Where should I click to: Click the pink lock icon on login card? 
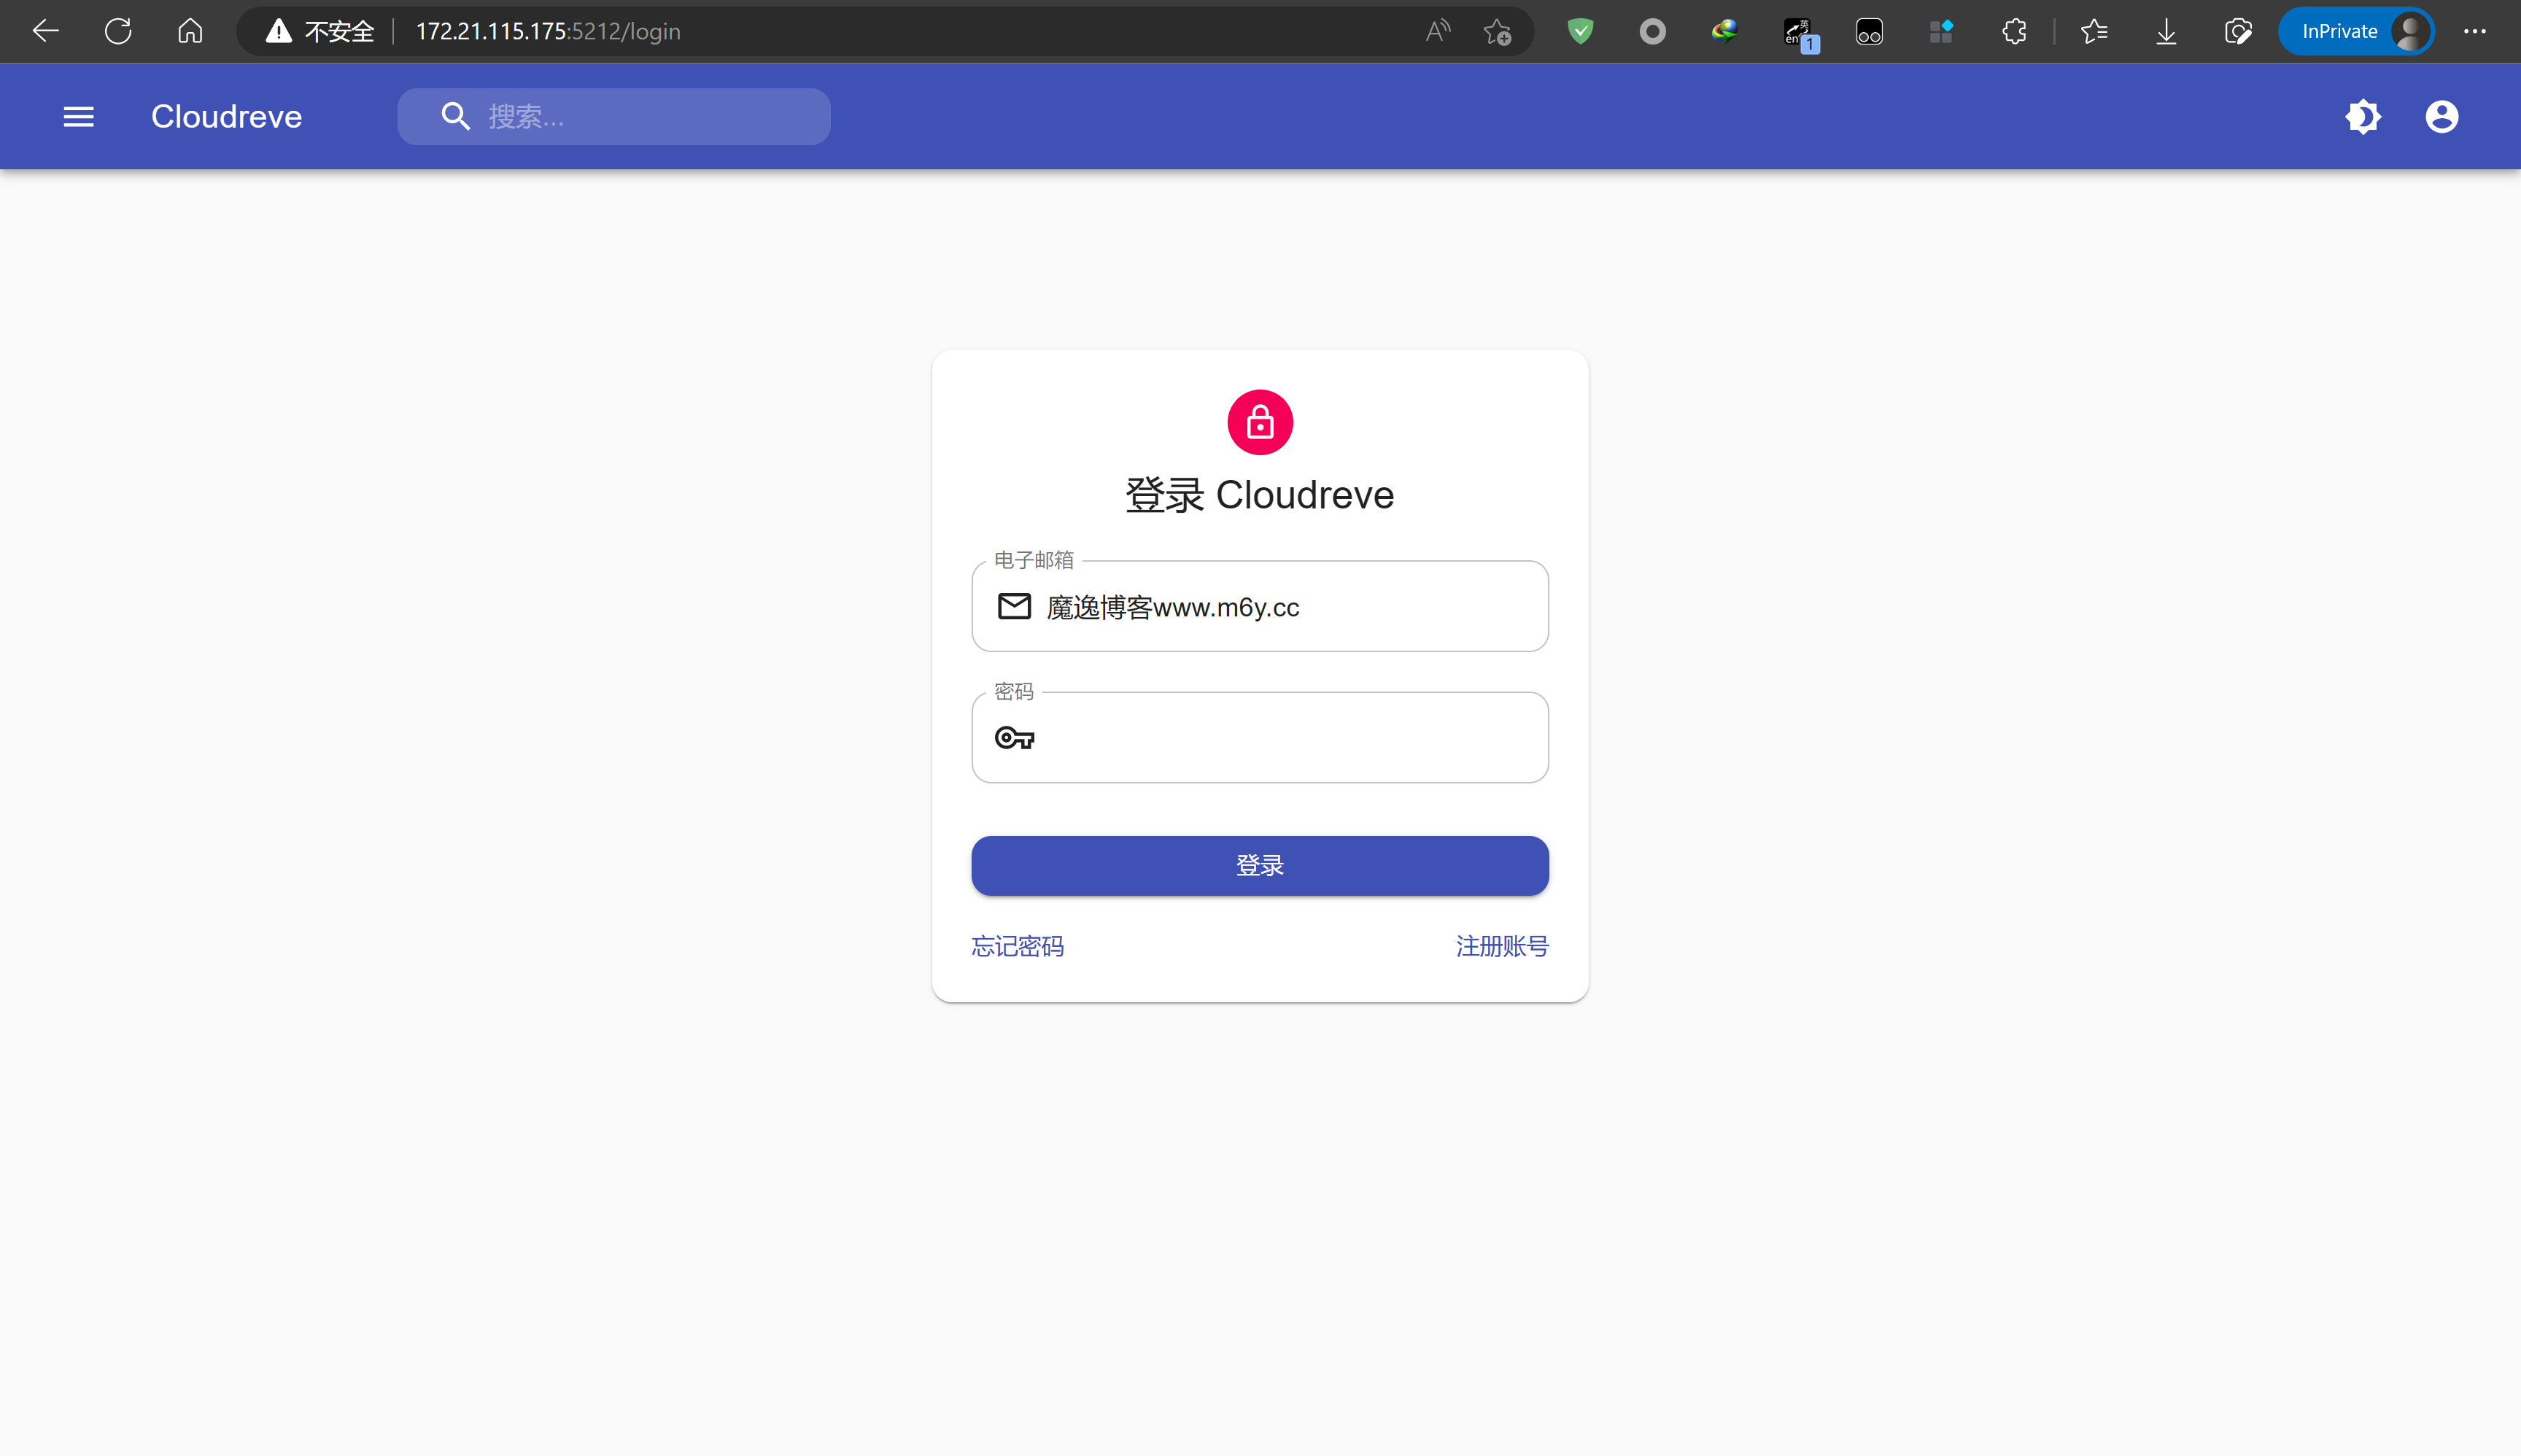[x=1260, y=422]
